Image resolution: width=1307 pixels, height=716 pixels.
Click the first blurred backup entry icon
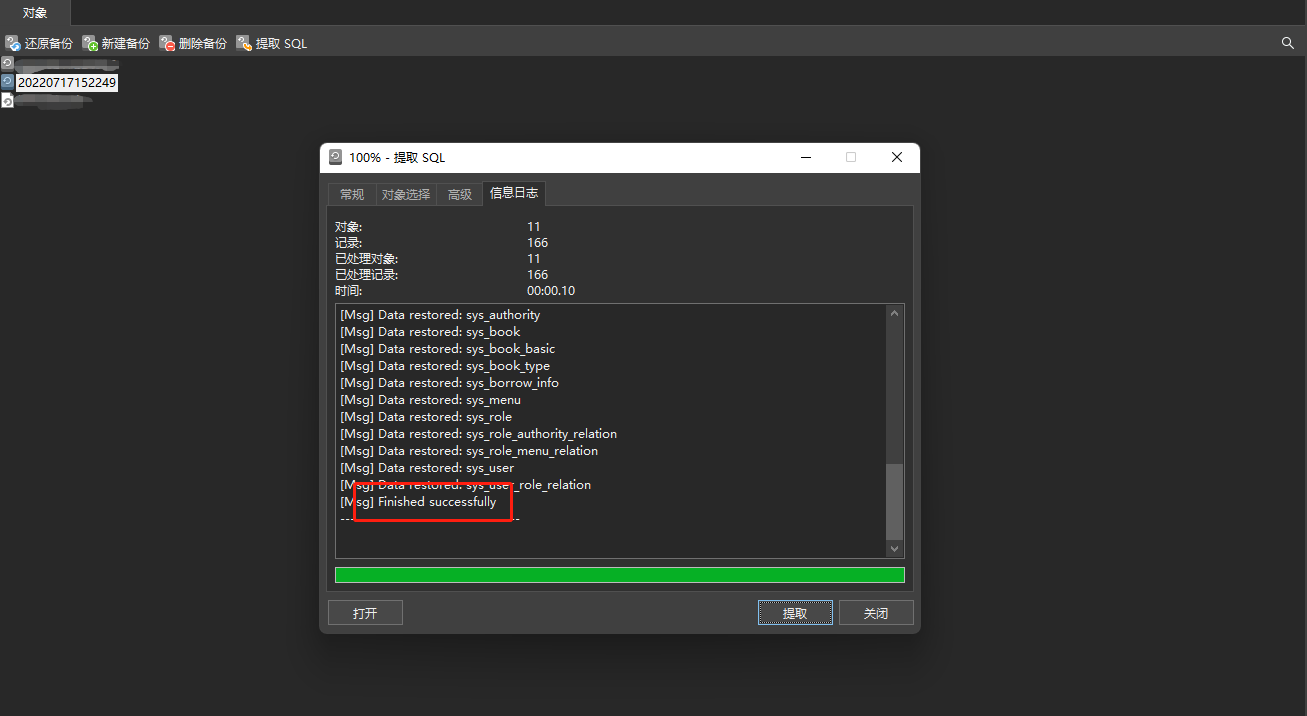(7, 63)
